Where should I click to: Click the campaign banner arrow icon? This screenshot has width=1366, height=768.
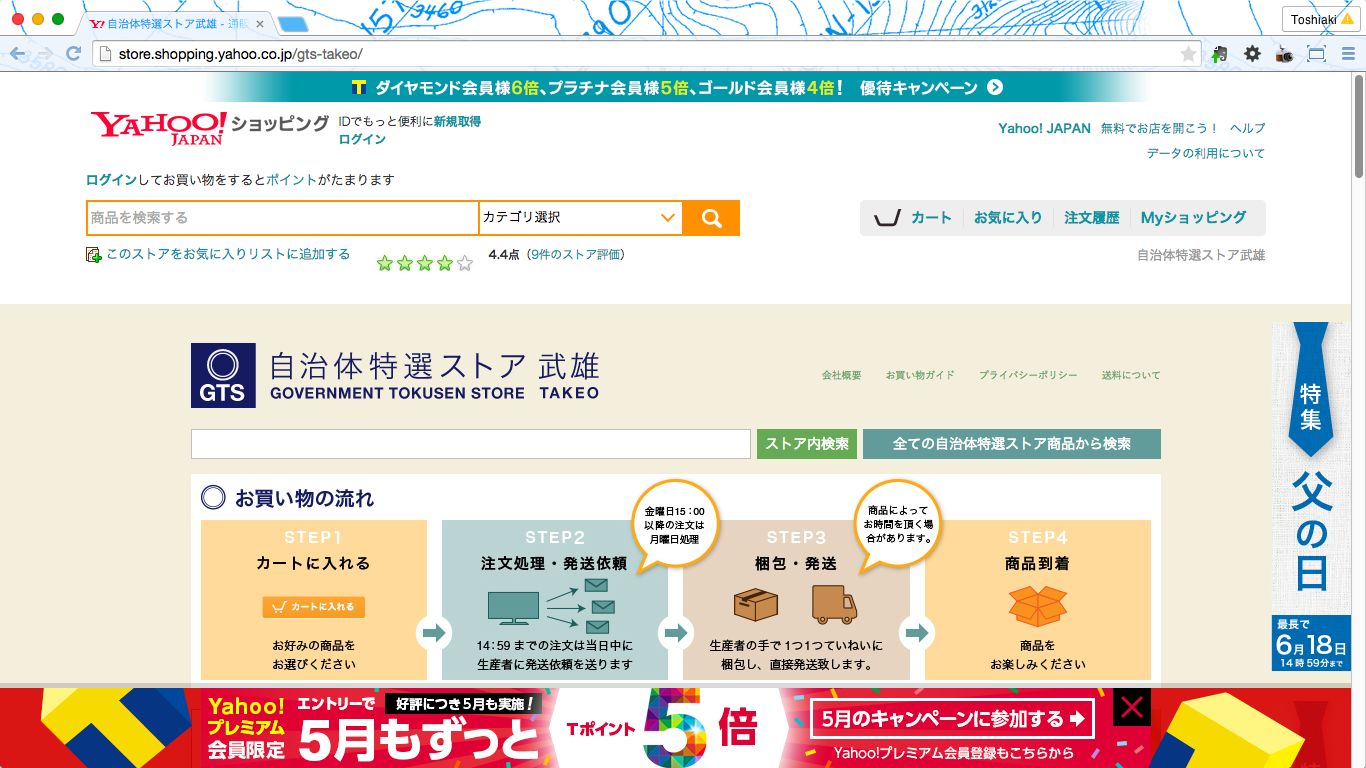coord(995,88)
